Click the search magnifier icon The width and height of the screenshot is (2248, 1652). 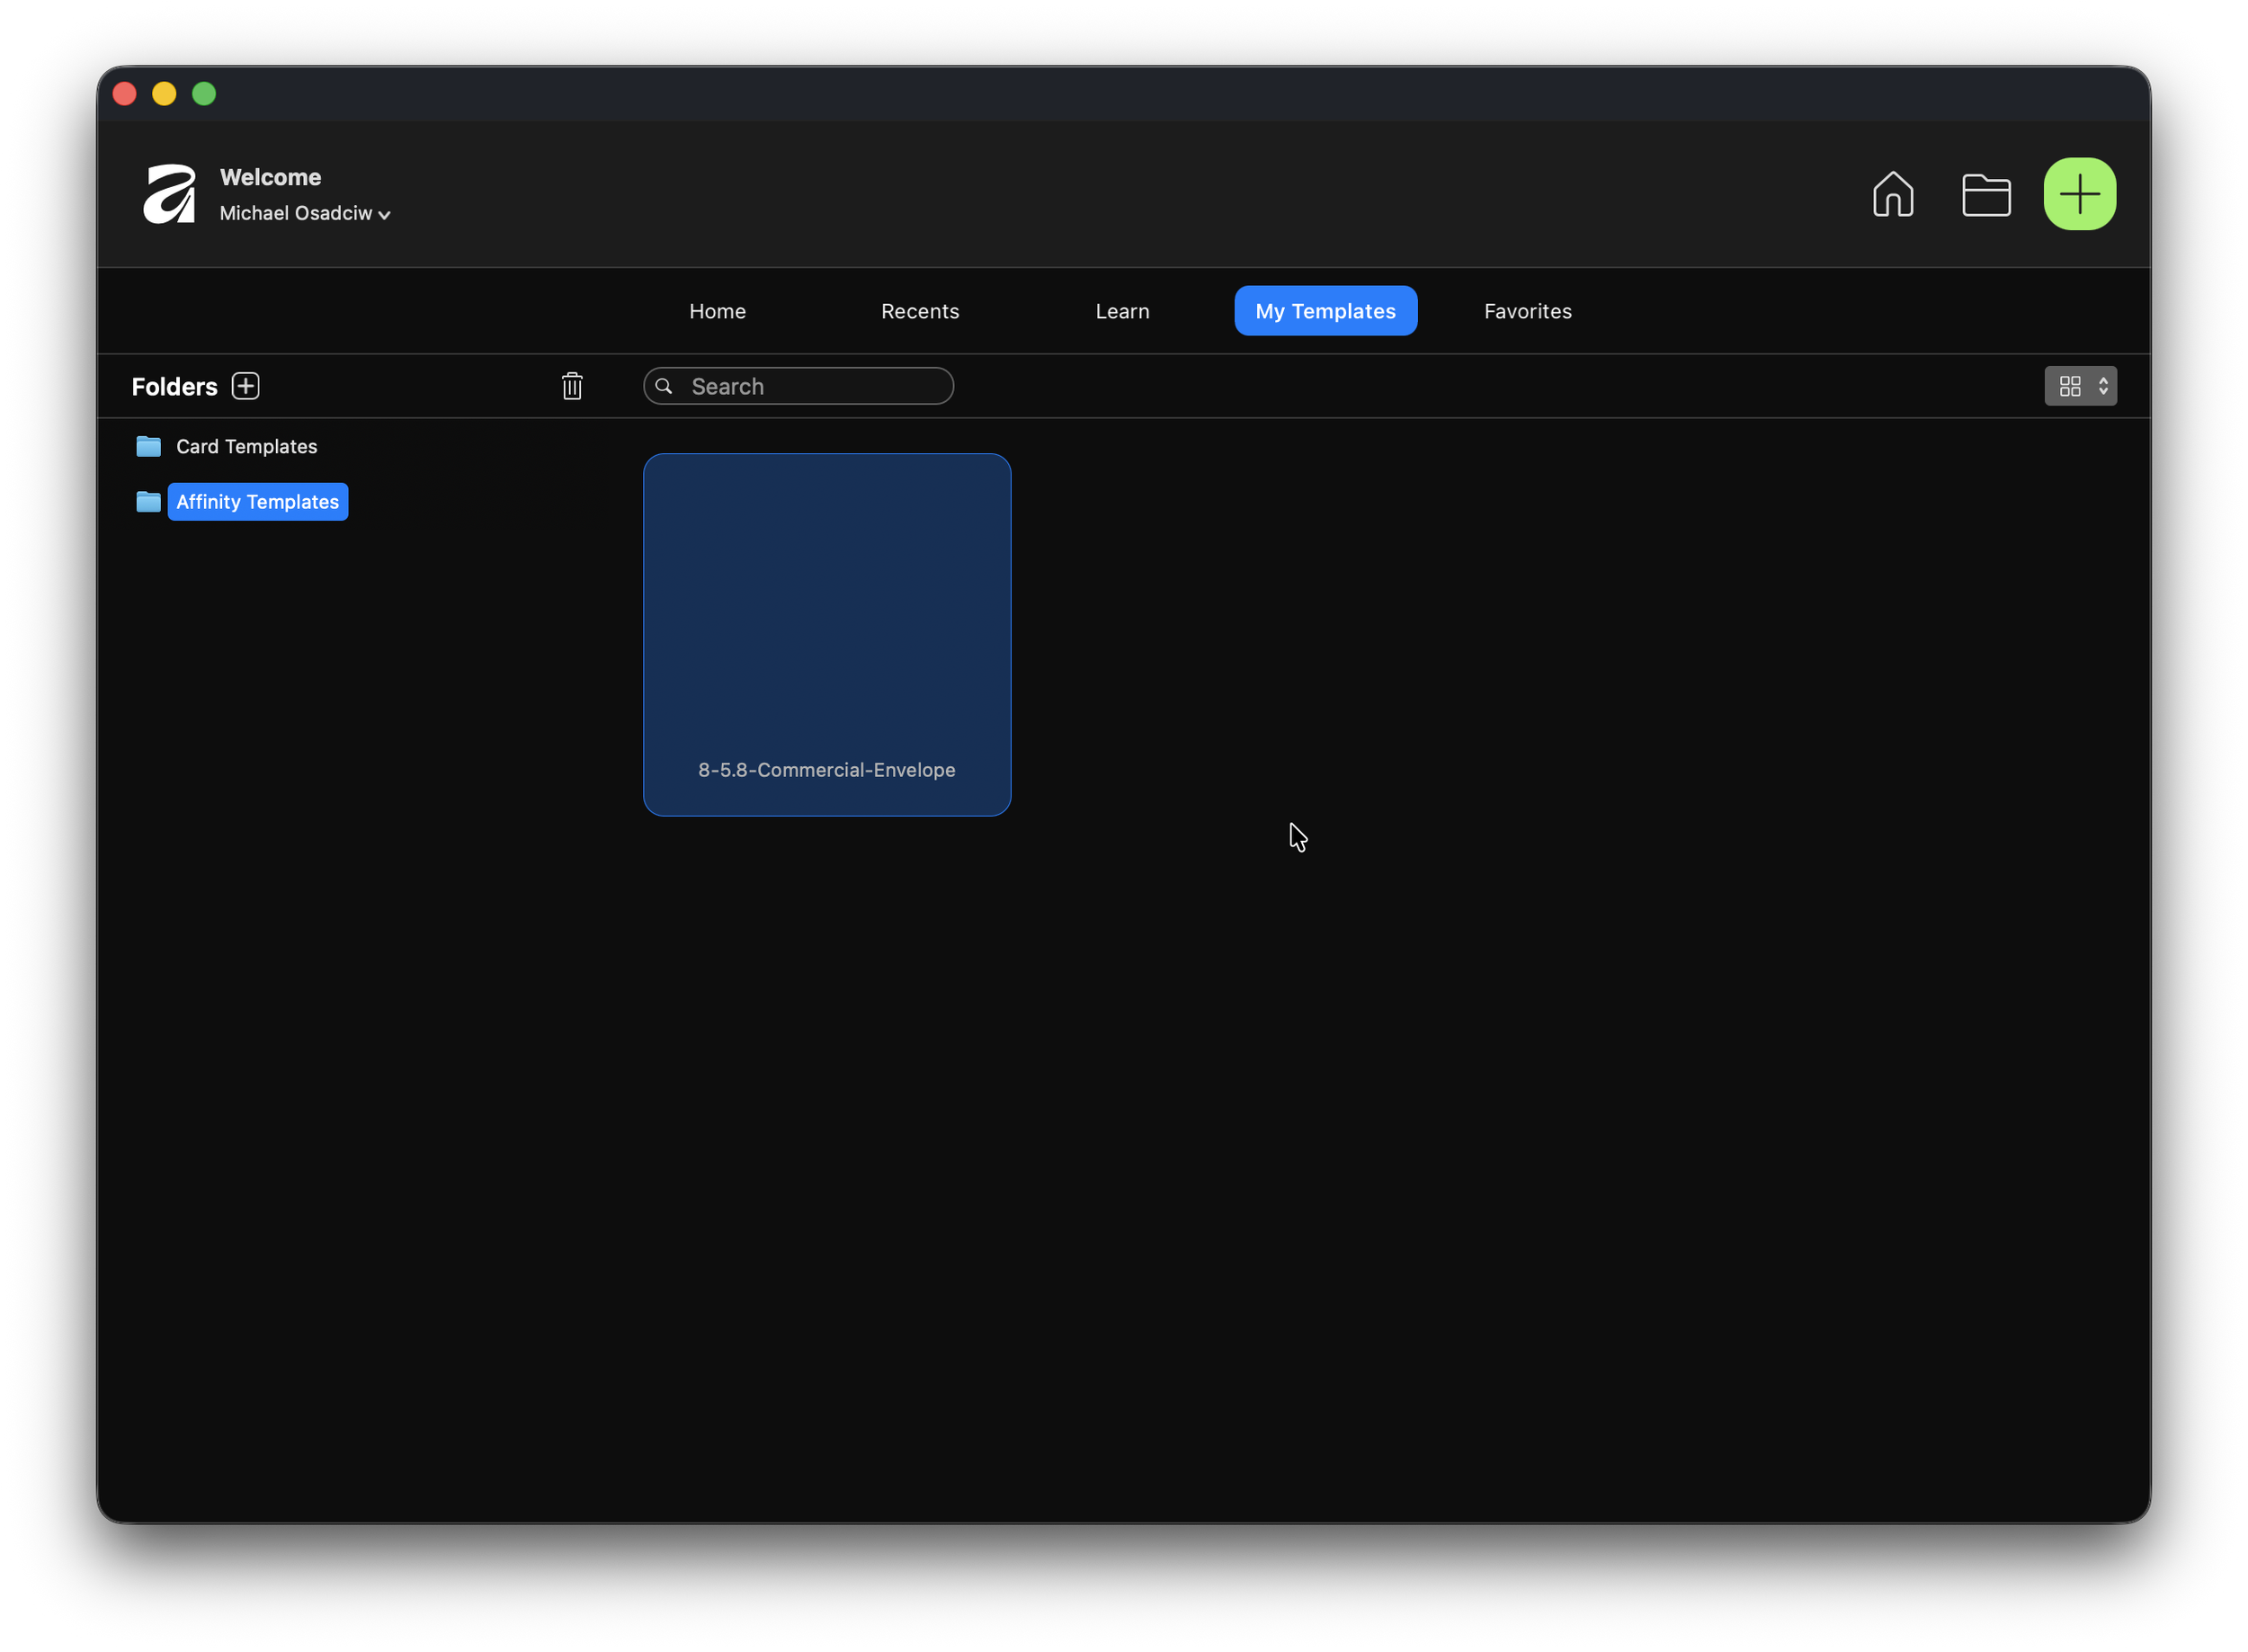pos(664,386)
